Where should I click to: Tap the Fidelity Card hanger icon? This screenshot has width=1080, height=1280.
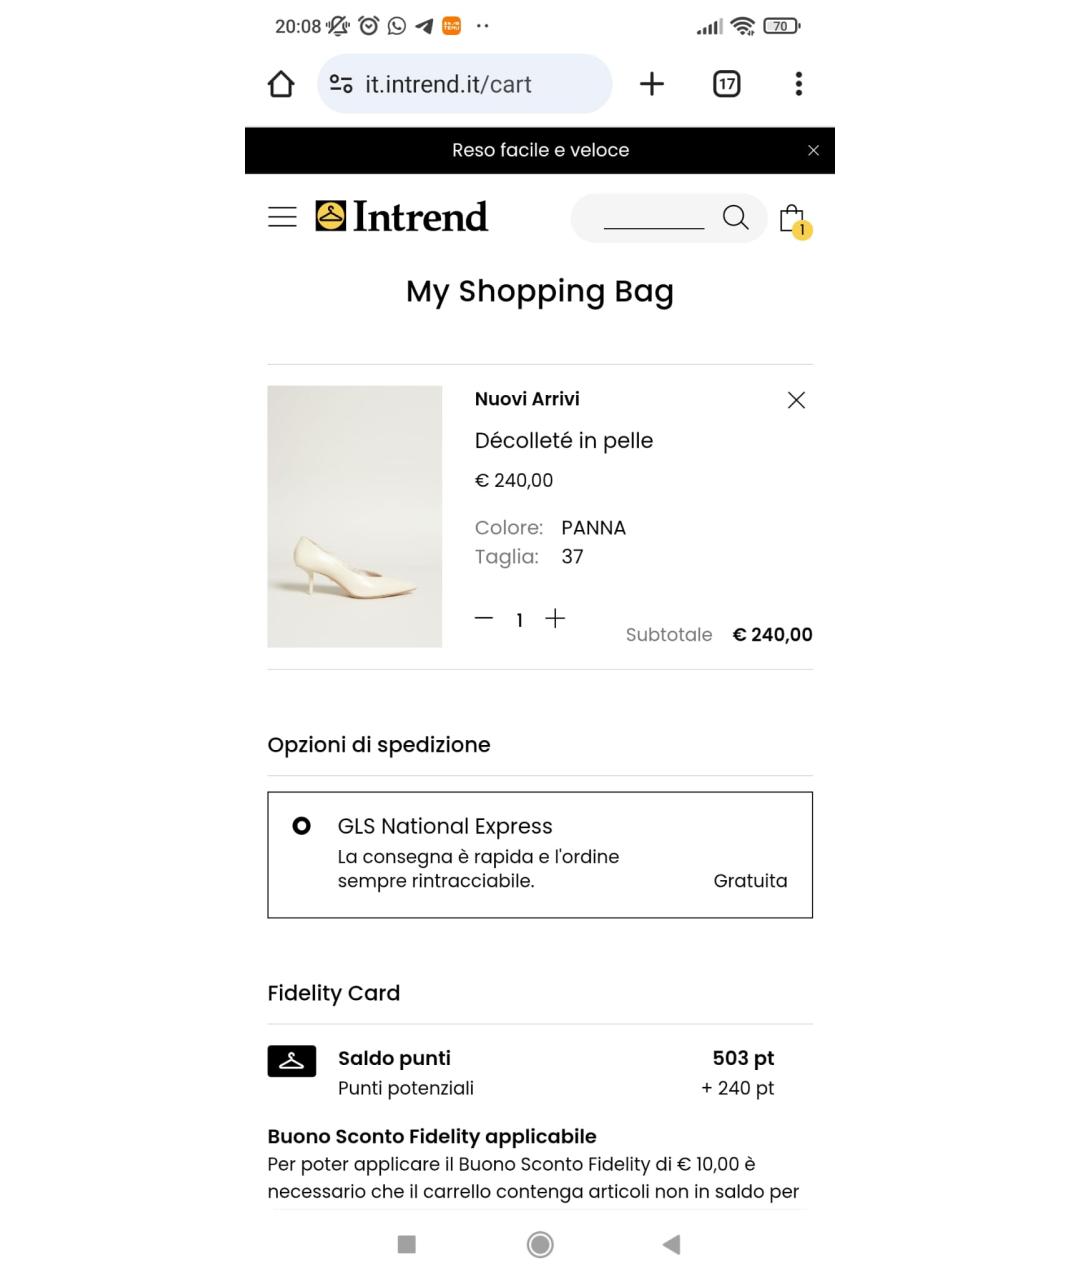click(x=292, y=1061)
